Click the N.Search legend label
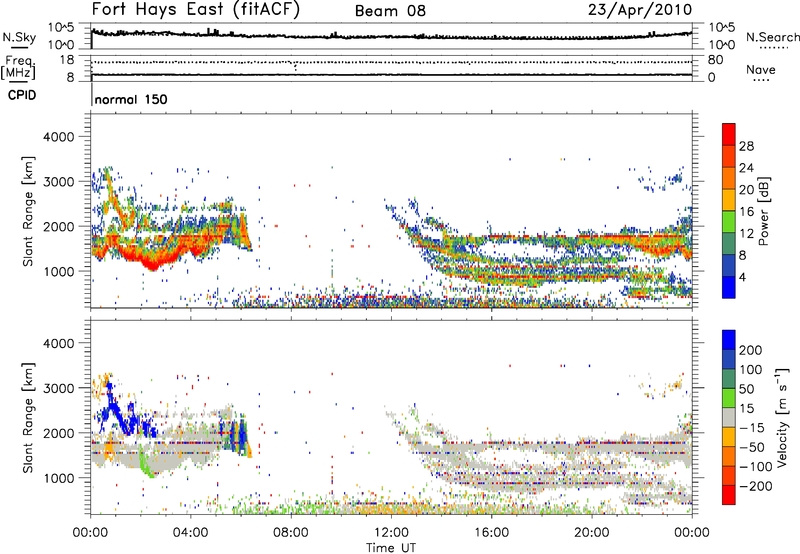800x554 pixels. (772, 37)
